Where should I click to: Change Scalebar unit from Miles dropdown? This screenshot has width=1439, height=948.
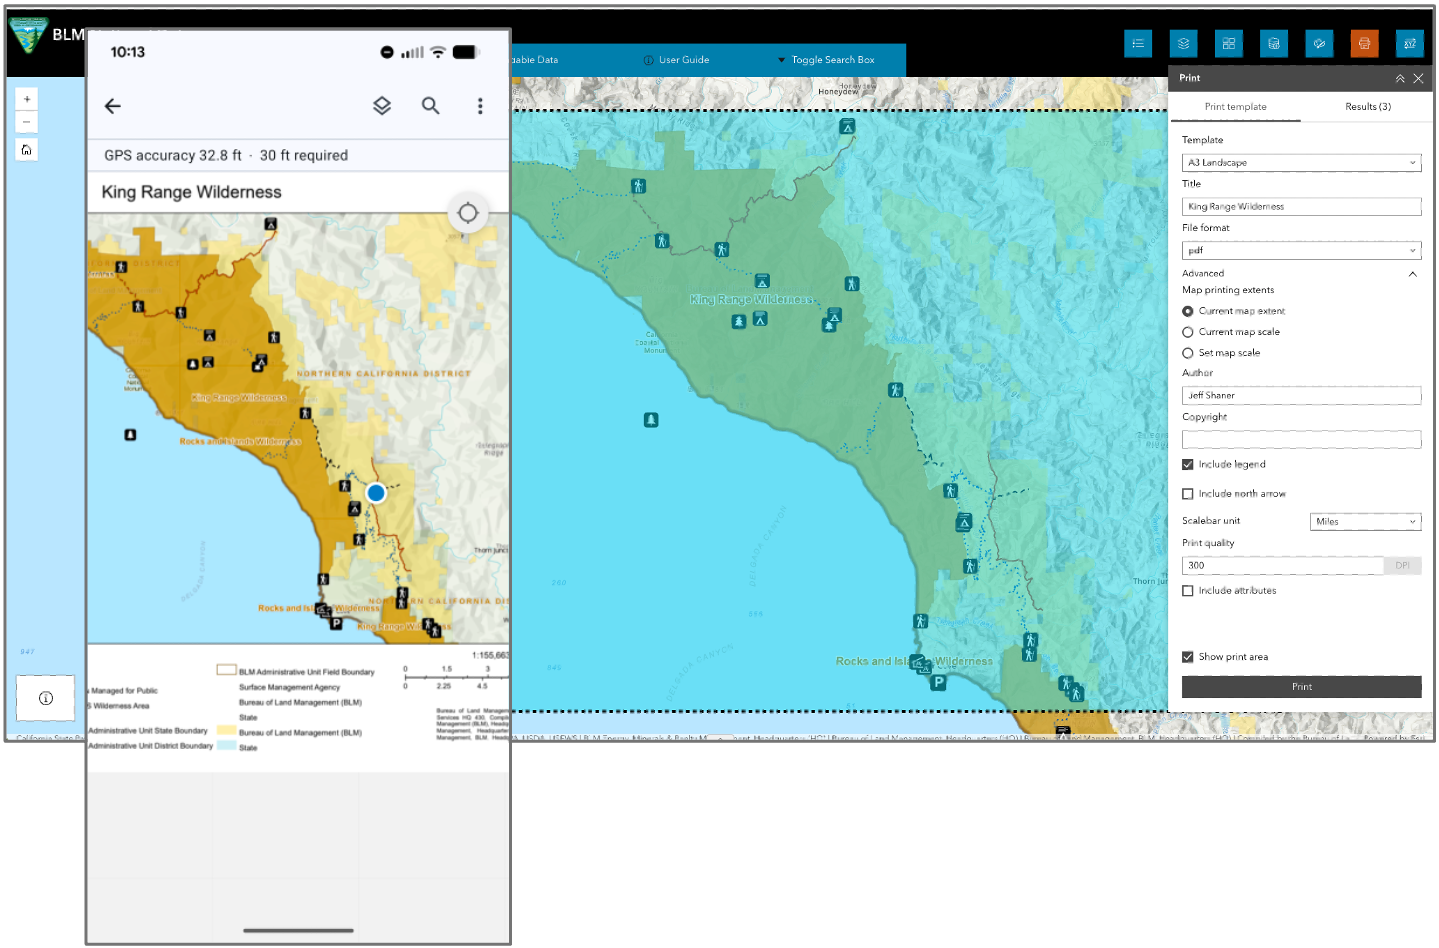pyautogui.click(x=1364, y=521)
